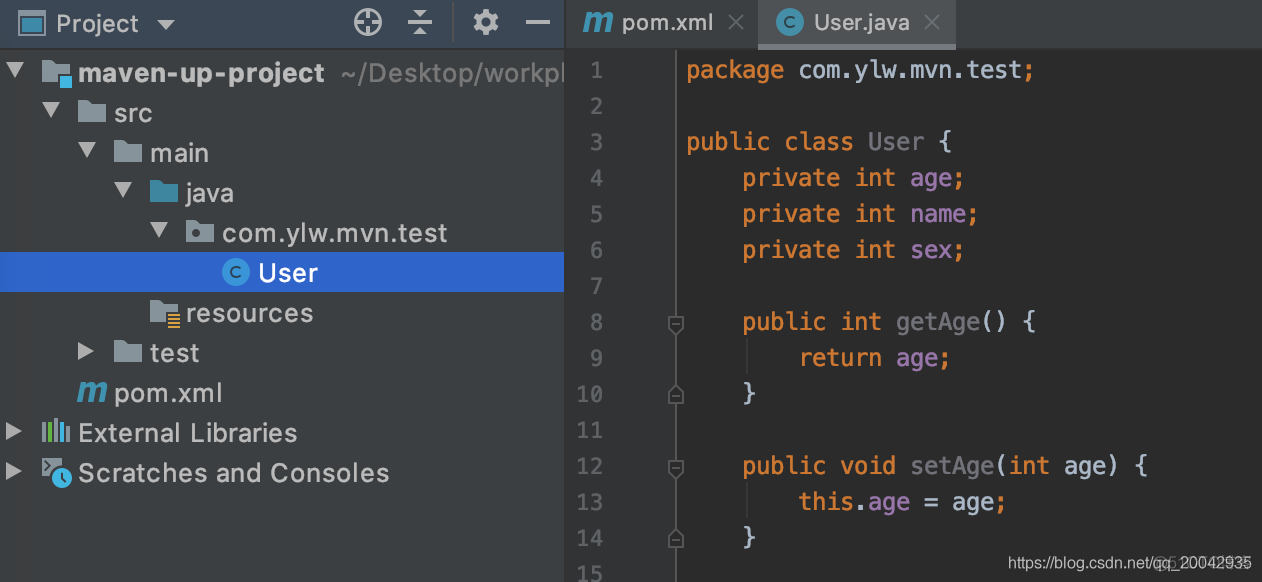Select the User class in project tree

[x=287, y=273]
